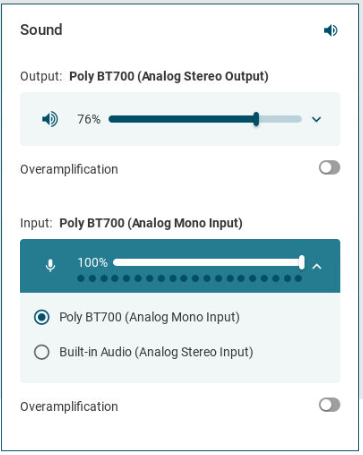
Task: Select Built-in Audio (Analog Stereo Input) radio
Action: [x=42, y=352]
